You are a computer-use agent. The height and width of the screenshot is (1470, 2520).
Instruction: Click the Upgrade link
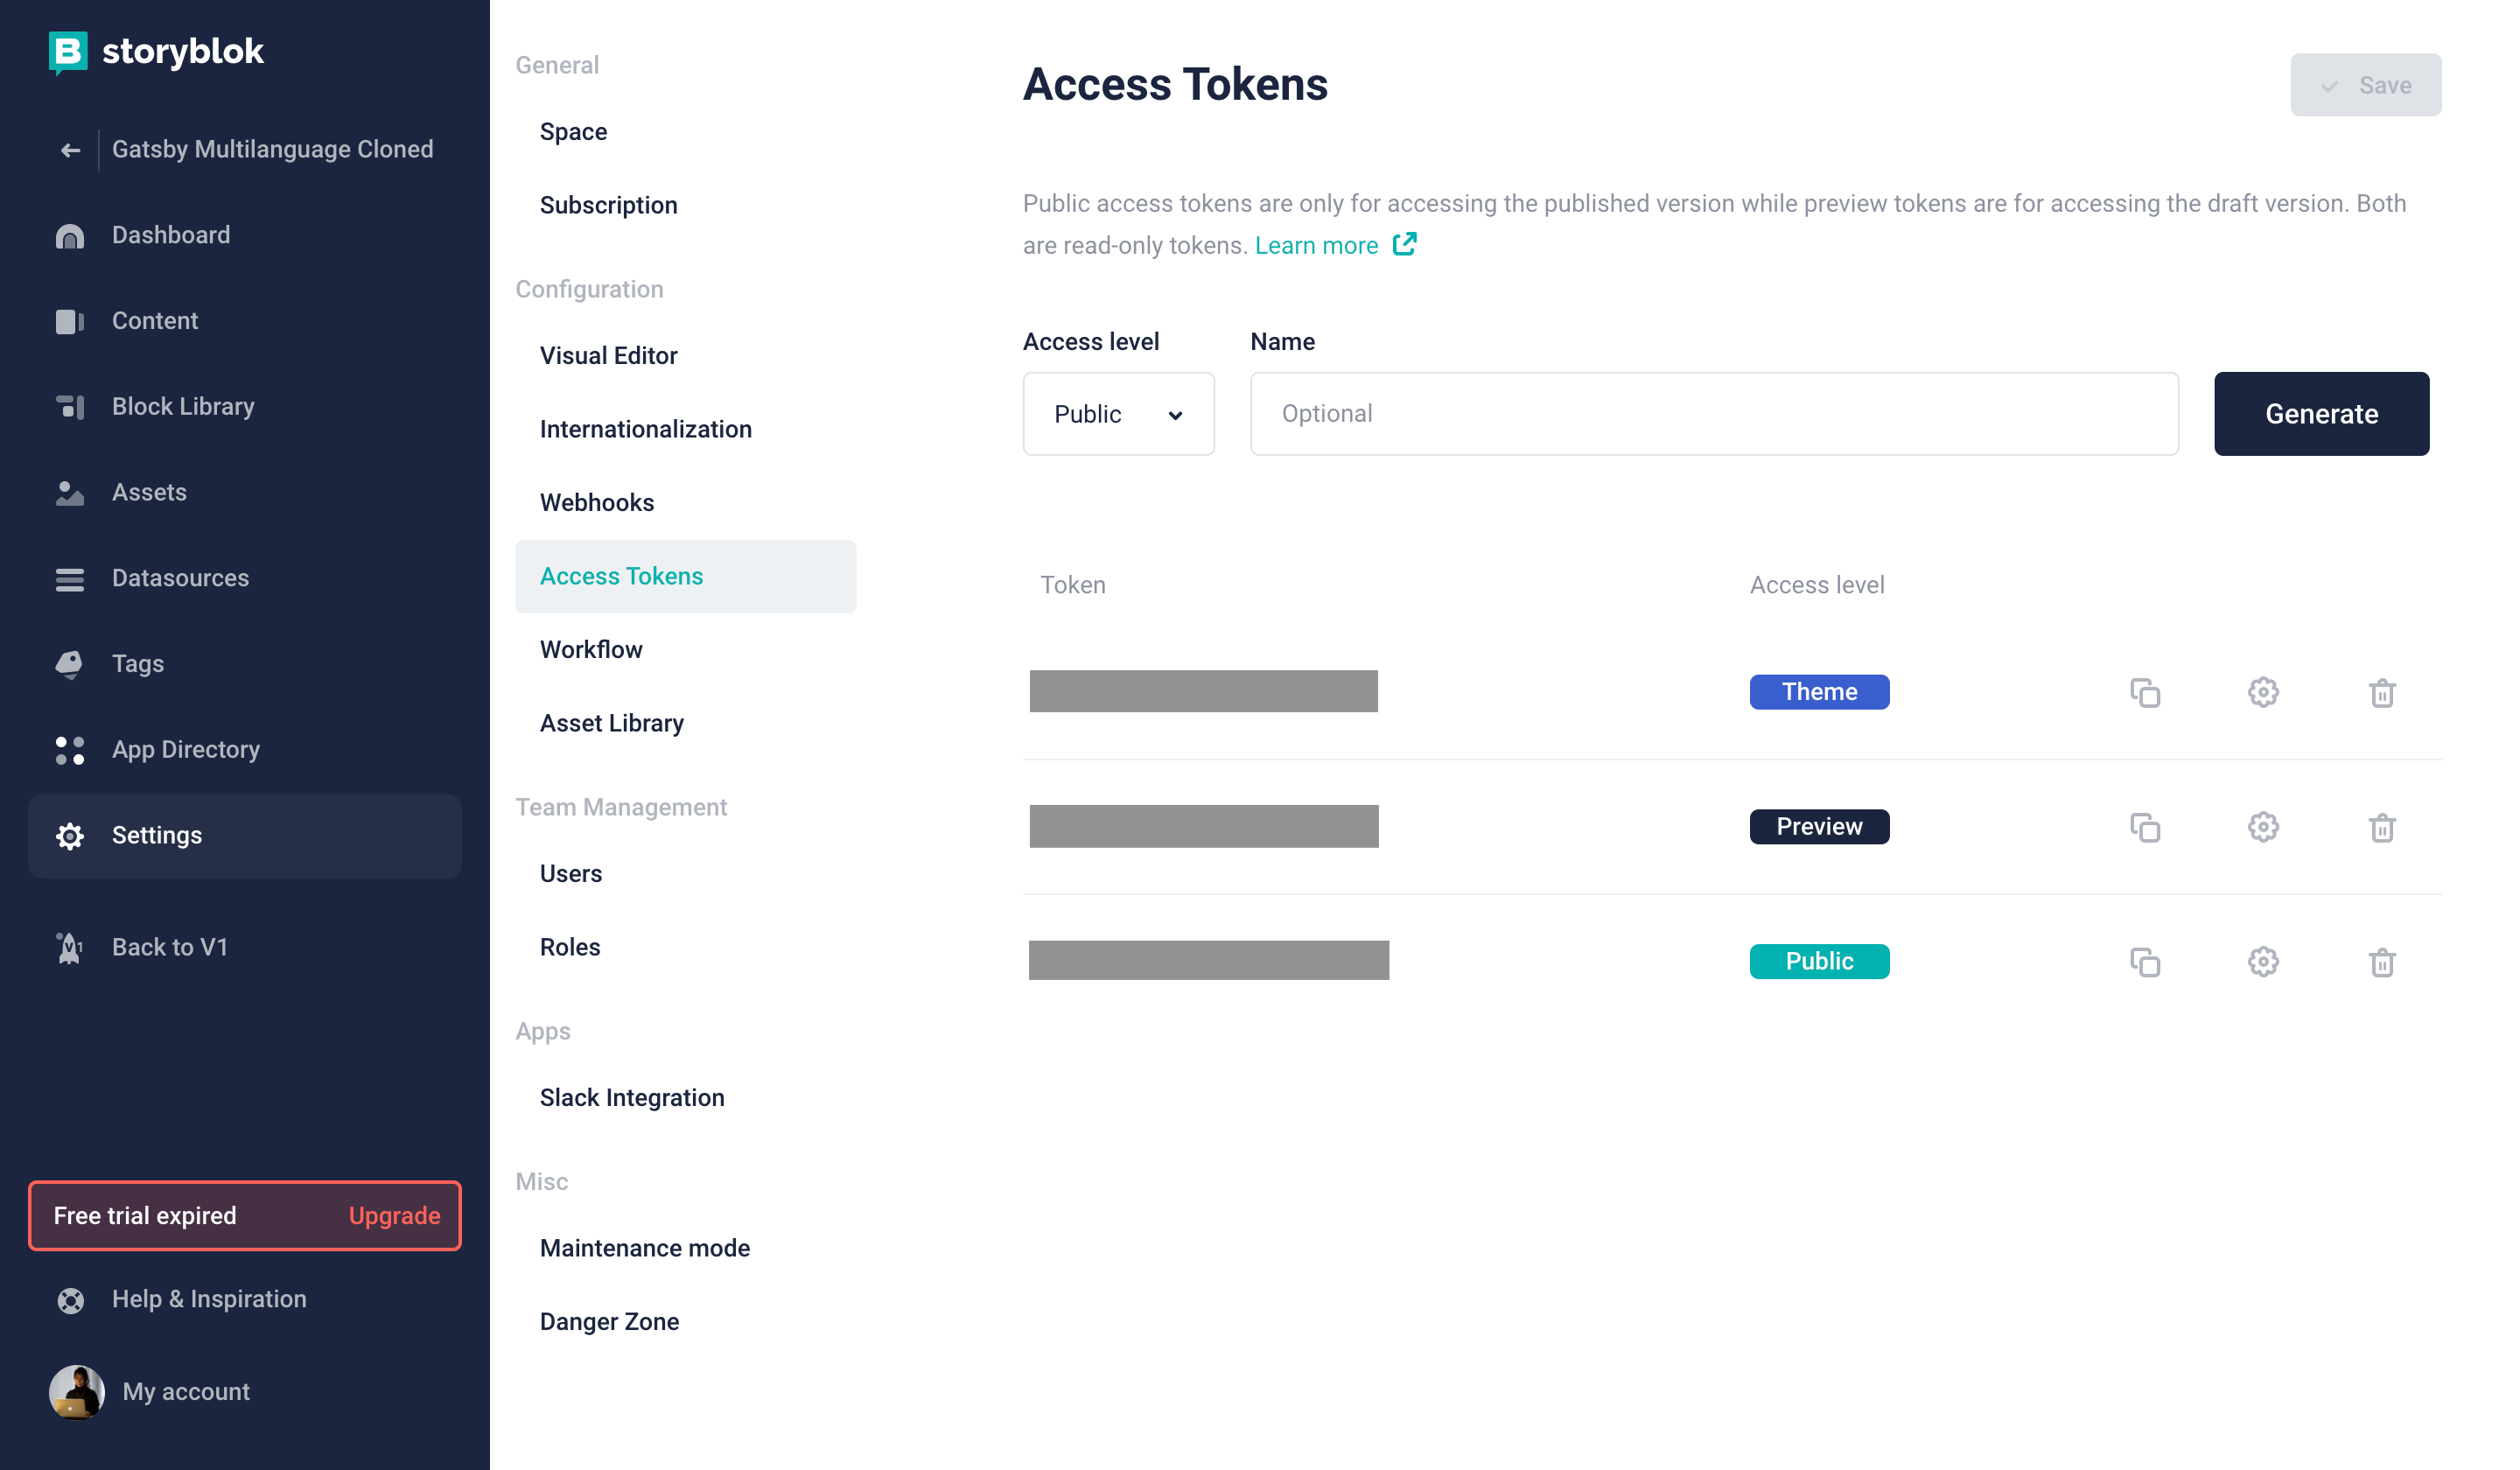pyautogui.click(x=394, y=1215)
